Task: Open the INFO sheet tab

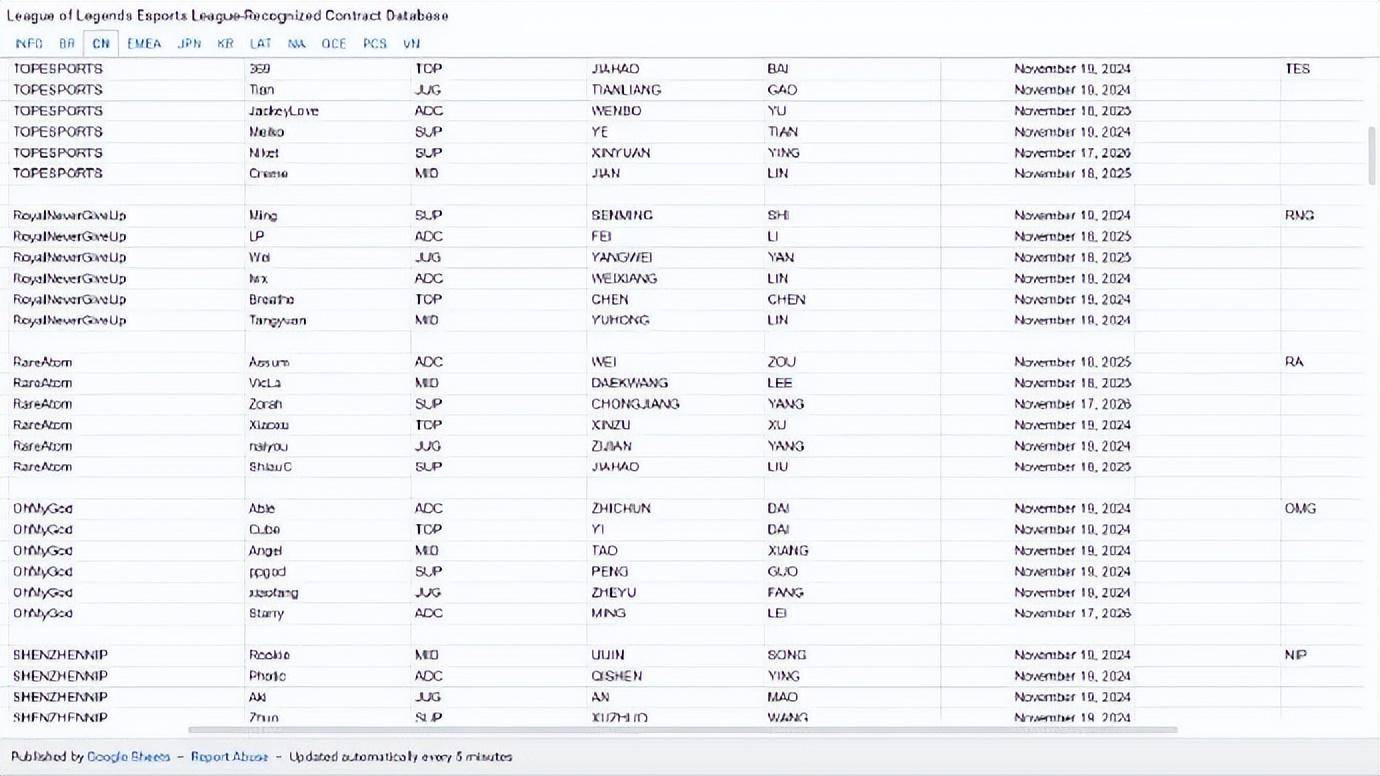Action: point(29,44)
